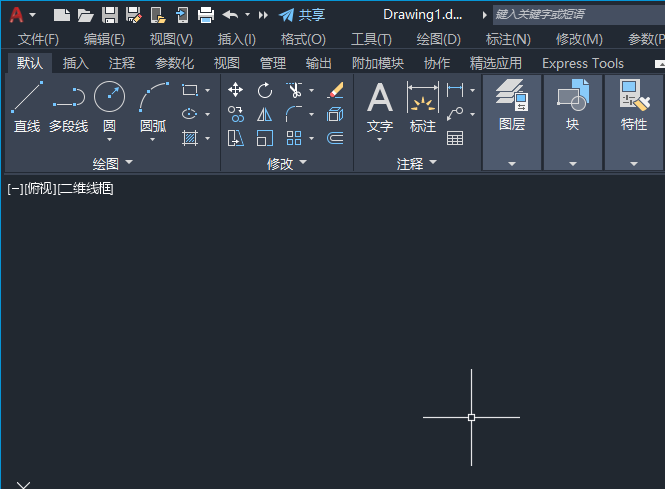Expand the 修改 panel title
The height and width of the screenshot is (489, 665).
click(x=287, y=163)
